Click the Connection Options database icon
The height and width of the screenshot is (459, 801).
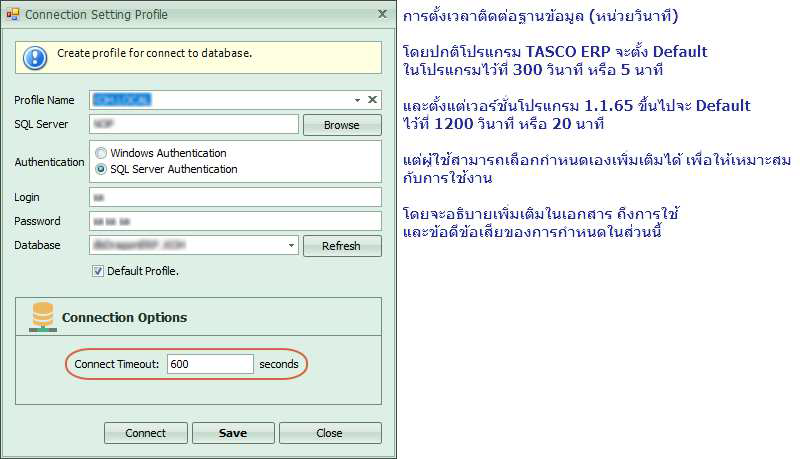point(43,317)
